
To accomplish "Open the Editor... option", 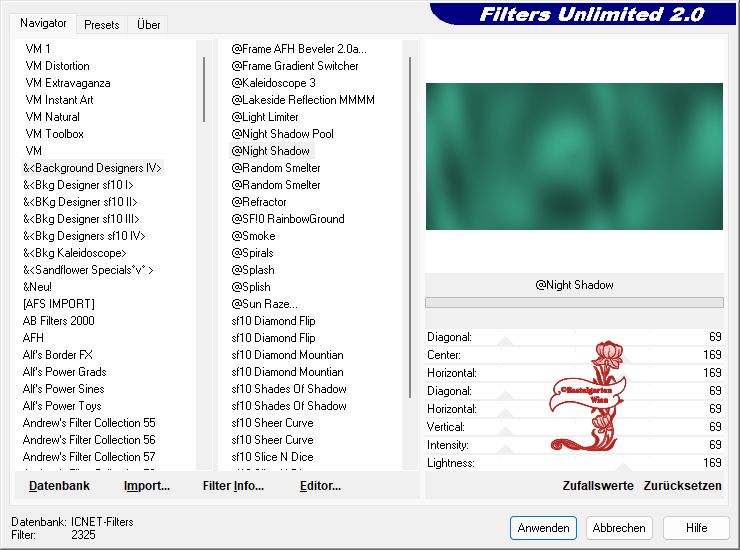I will [320, 486].
